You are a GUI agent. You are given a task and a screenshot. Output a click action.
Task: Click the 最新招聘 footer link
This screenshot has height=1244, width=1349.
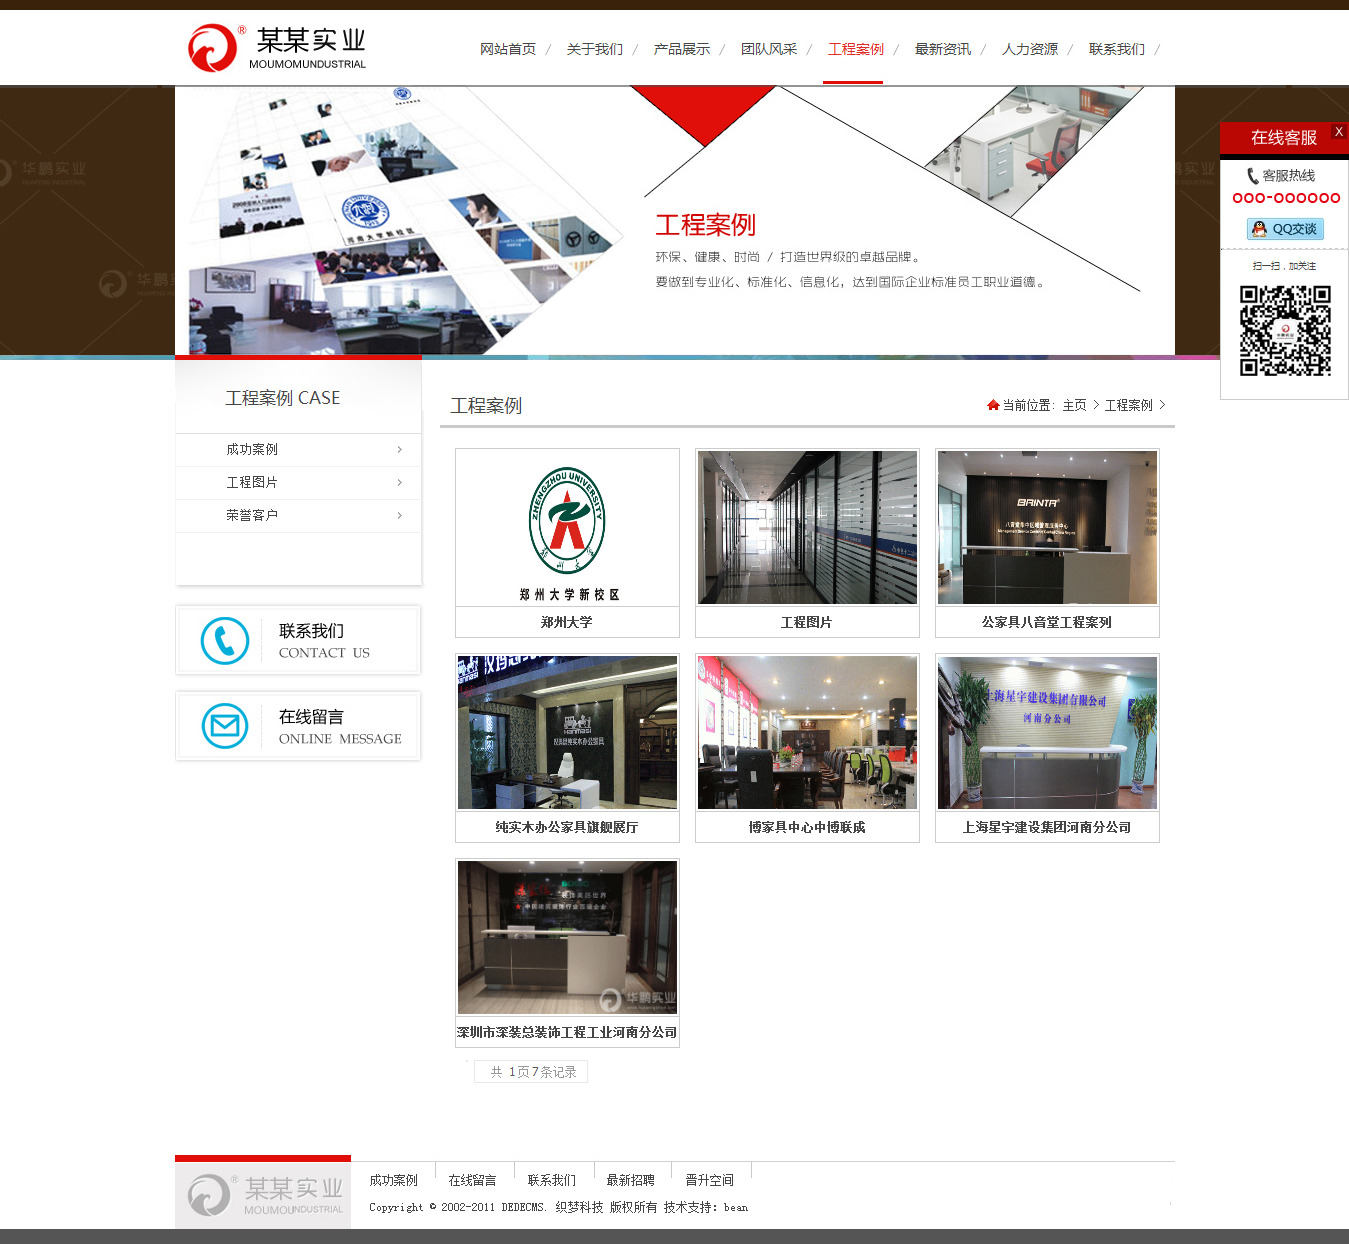pyautogui.click(x=630, y=1180)
